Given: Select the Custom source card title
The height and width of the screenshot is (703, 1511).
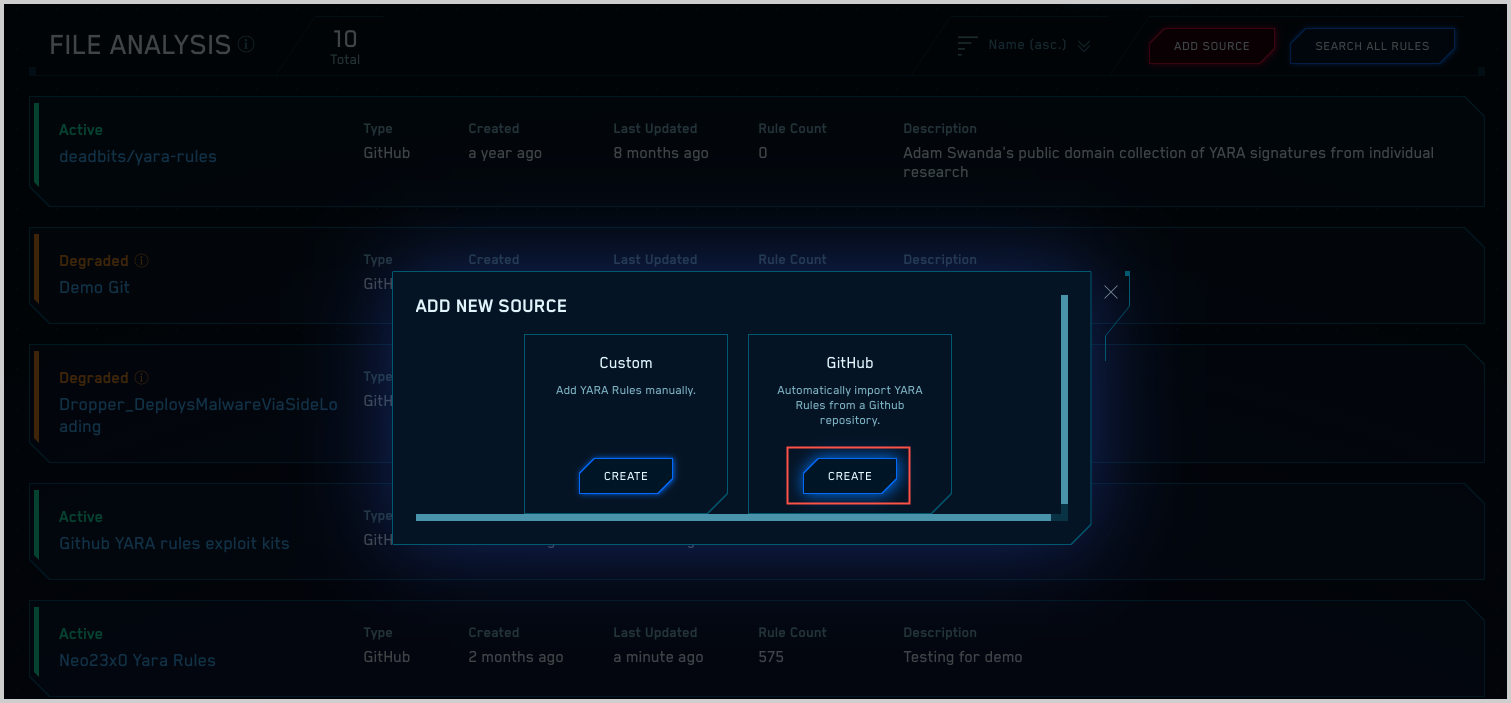Looking at the screenshot, I should (x=626, y=363).
